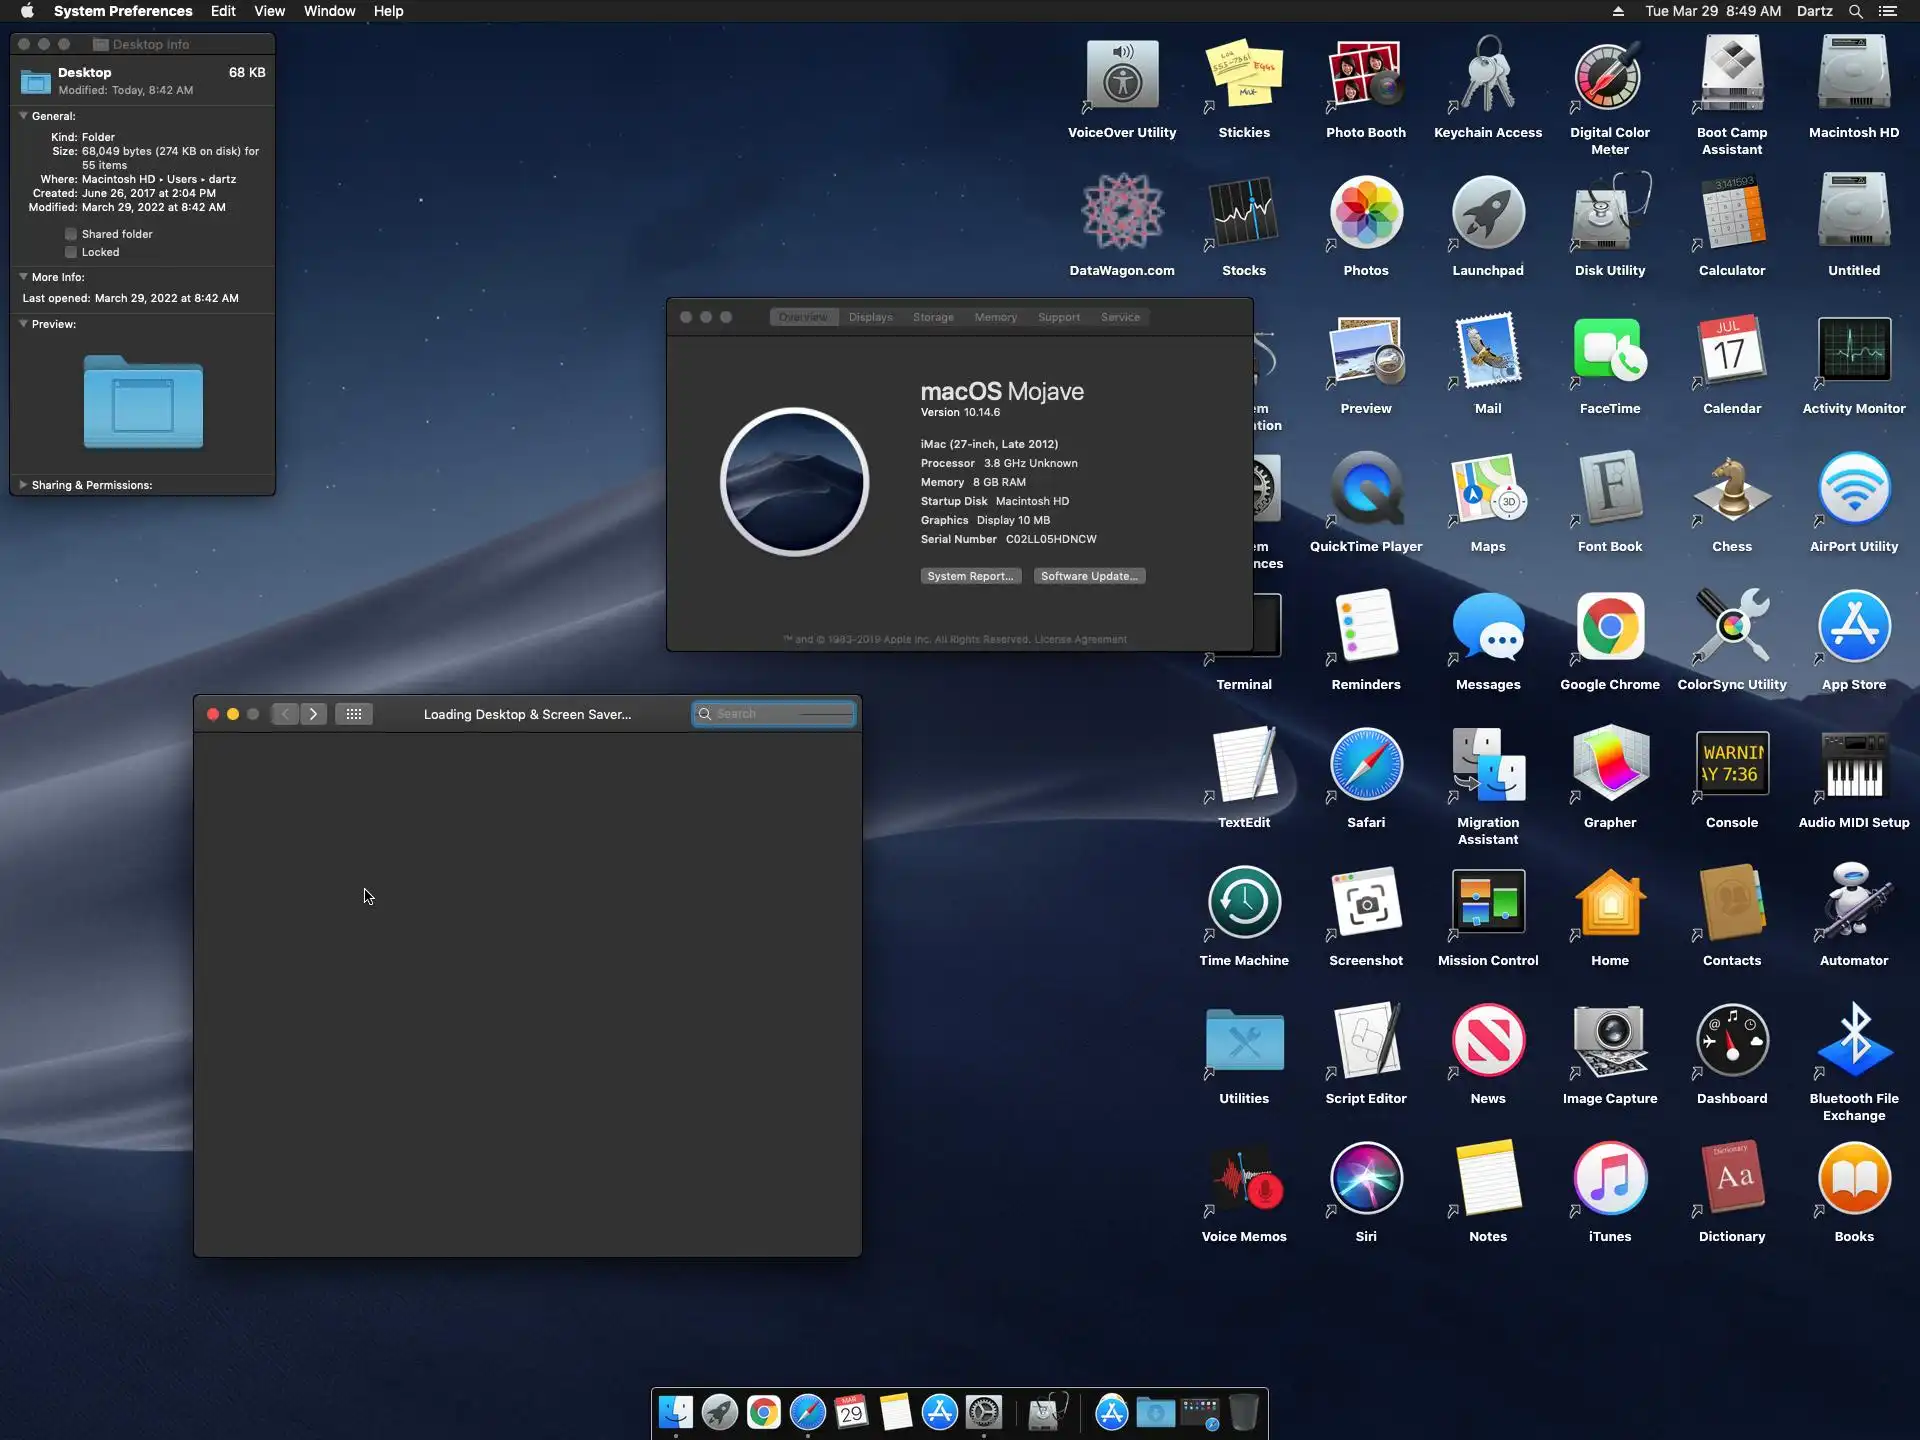The height and width of the screenshot is (1440, 1920).
Task: Enable the Locked checkbox
Action: [x=71, y=252]
